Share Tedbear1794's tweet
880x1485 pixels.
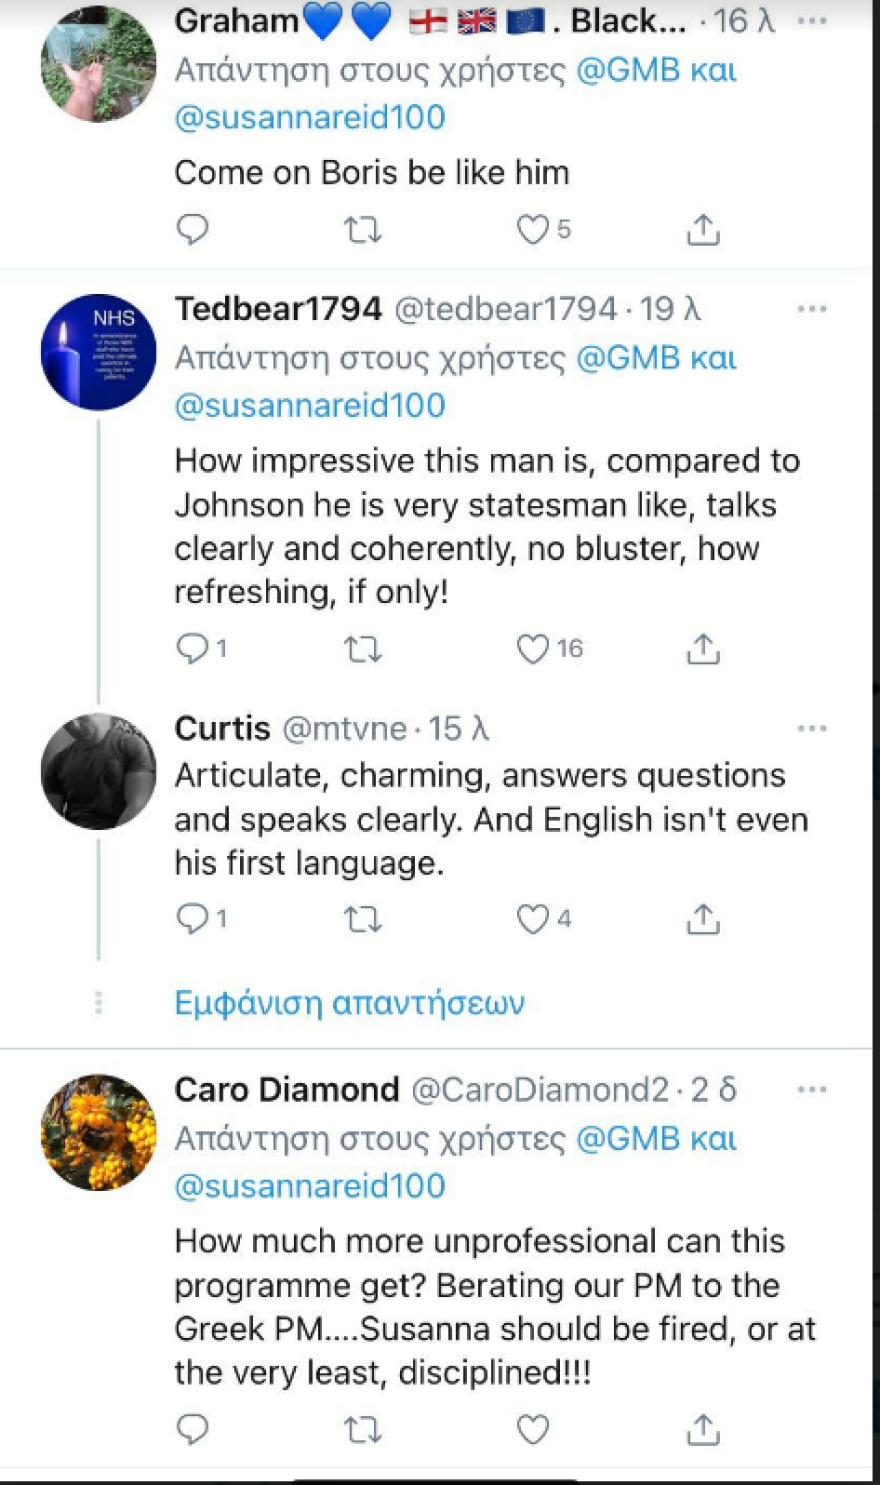point(703,650)
